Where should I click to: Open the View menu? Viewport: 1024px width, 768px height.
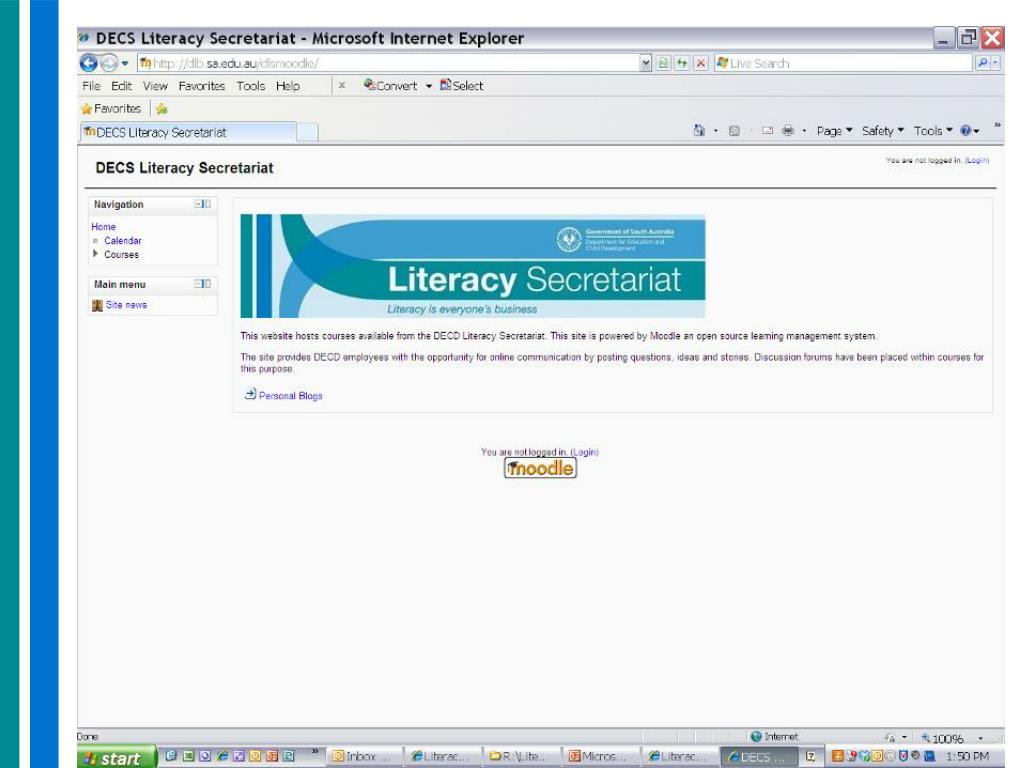point(155,86)
